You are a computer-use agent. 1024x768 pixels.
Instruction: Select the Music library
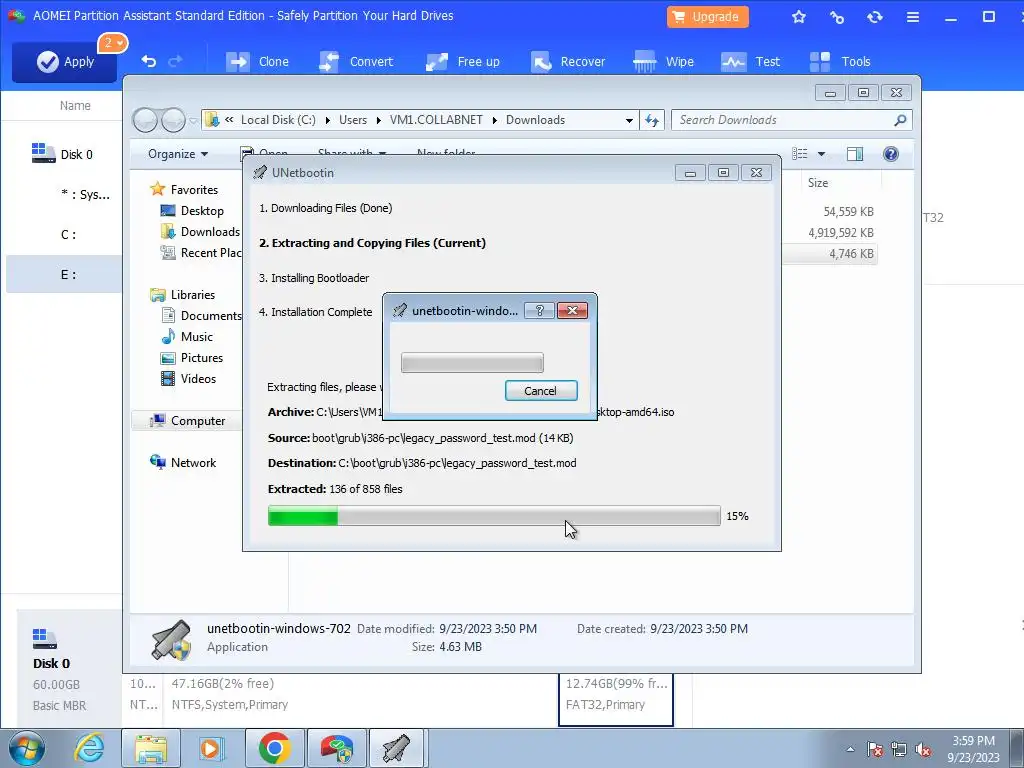click(197, 337)
